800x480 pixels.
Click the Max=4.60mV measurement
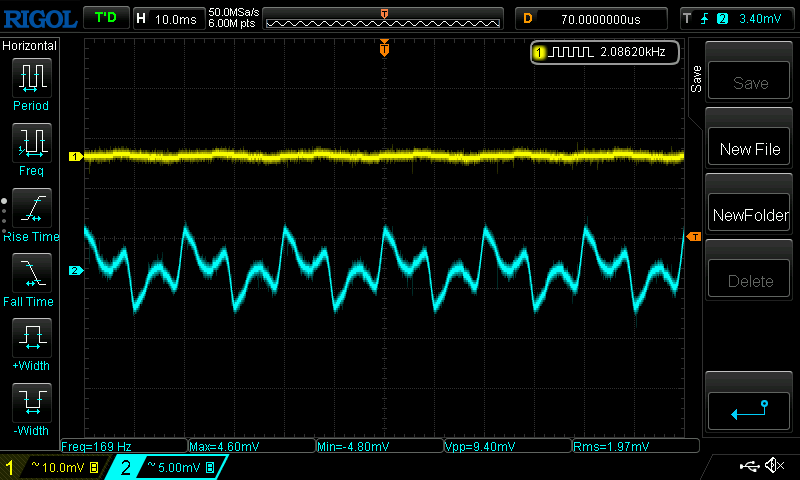[224, 446]
